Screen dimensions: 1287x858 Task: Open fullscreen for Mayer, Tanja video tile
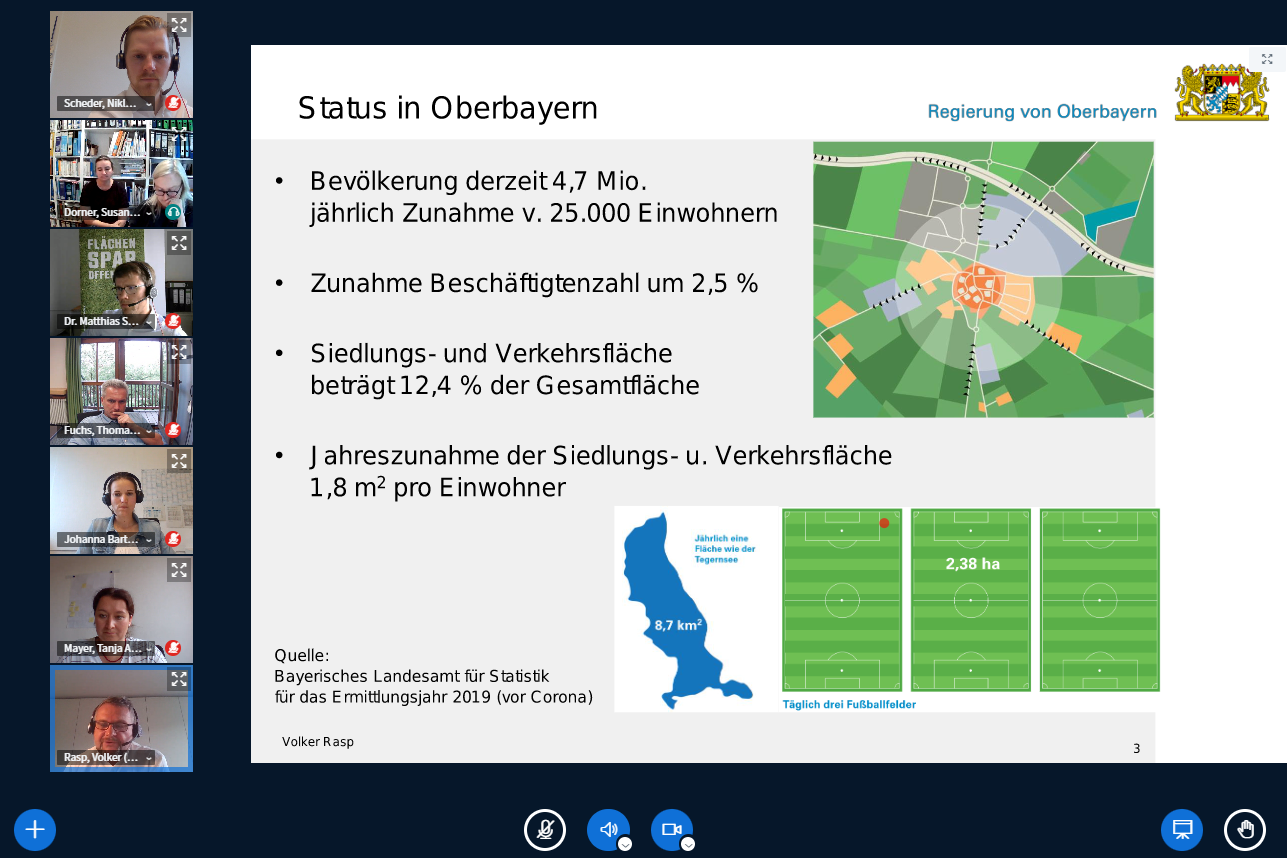(178, 570)
